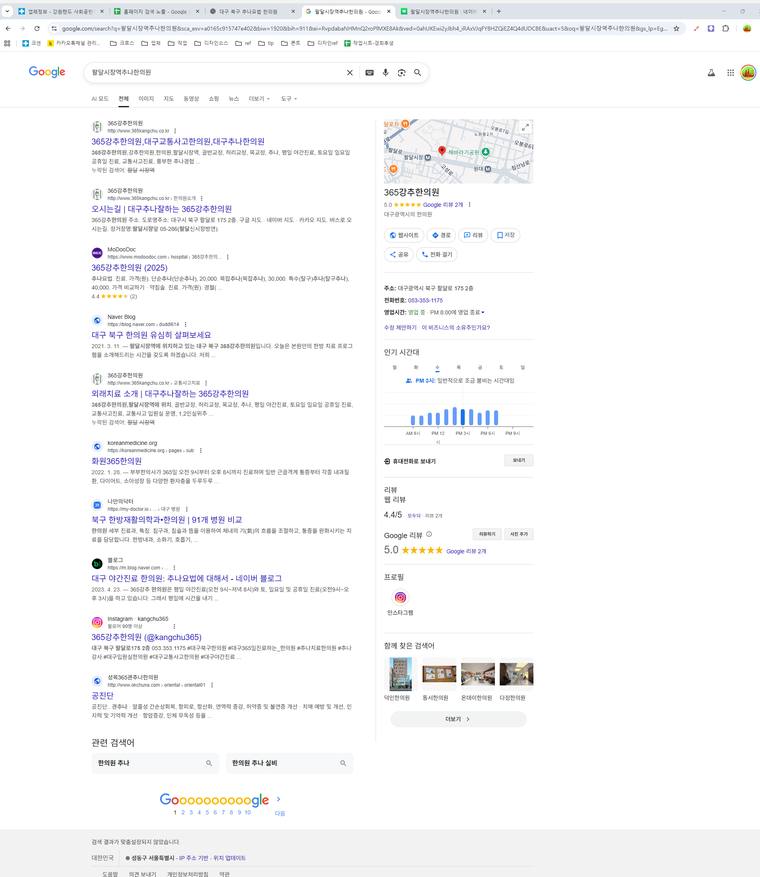The image size is (760, 877).
Task: Click the browser address bar
Action: (364, 29)
